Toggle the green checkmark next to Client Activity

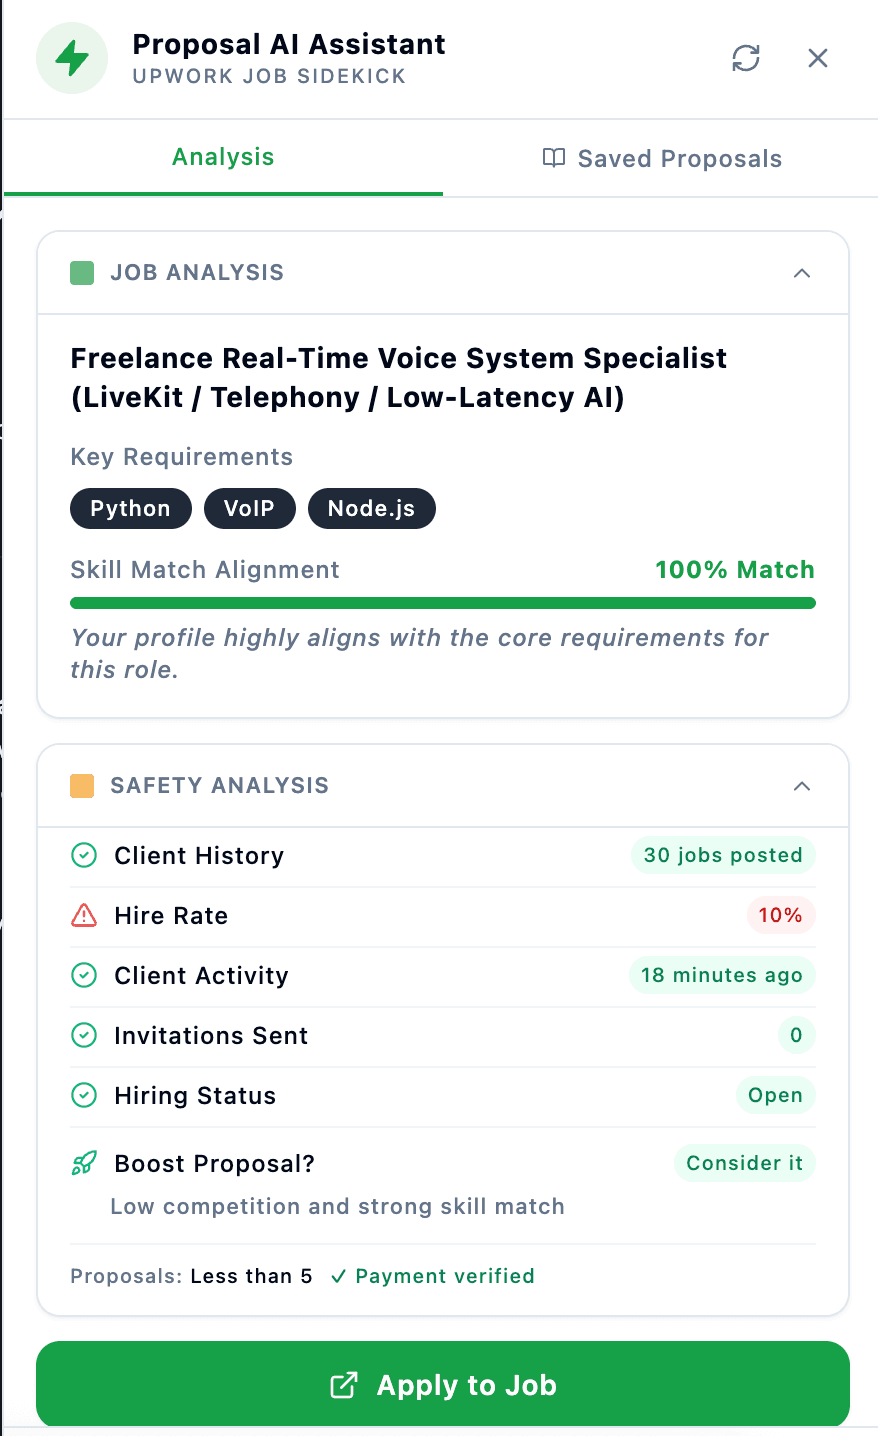[x=84, y=975]
